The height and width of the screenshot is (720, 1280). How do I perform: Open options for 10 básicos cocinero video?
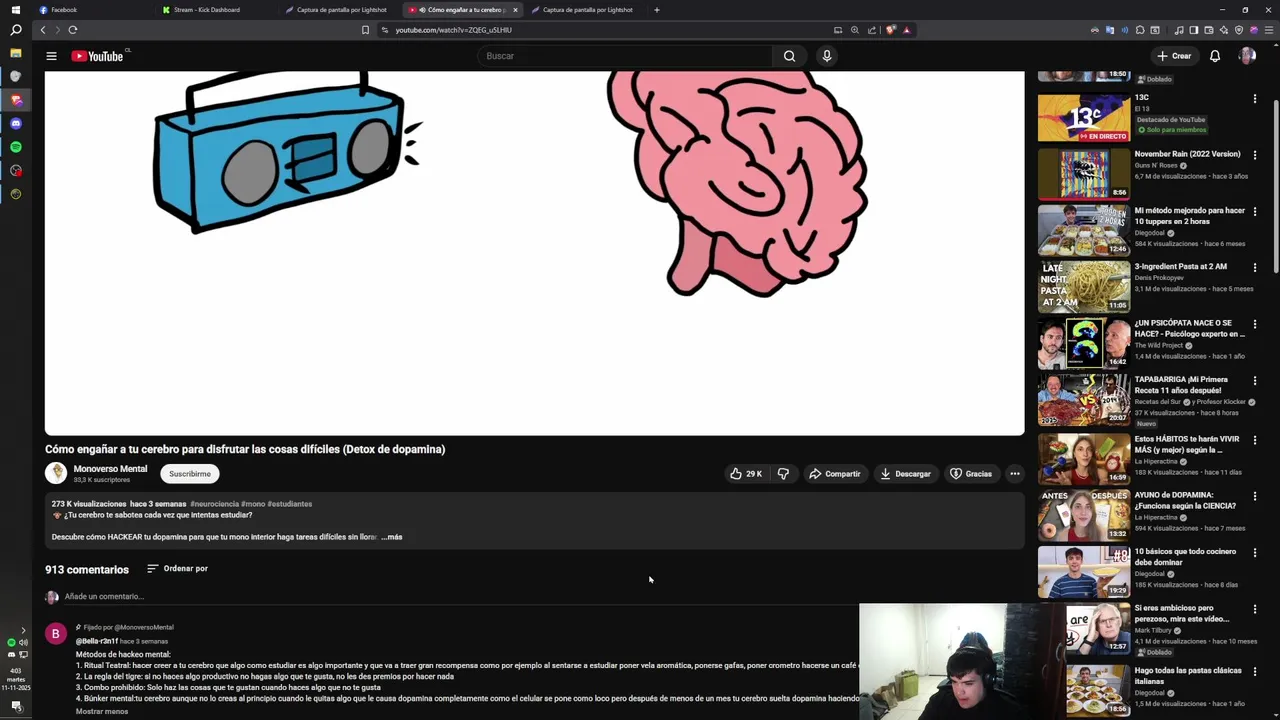click(x=1255, y=553)
